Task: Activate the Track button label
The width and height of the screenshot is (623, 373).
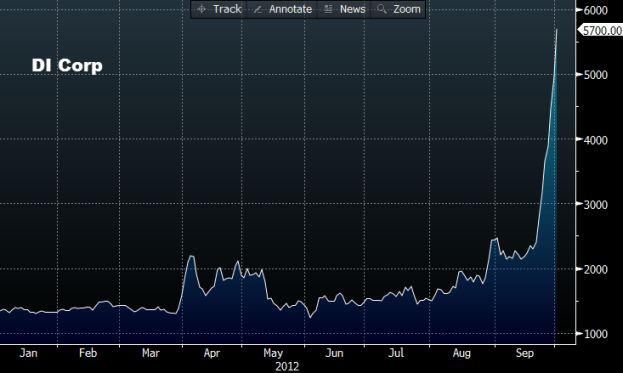Action: point(227,9)
